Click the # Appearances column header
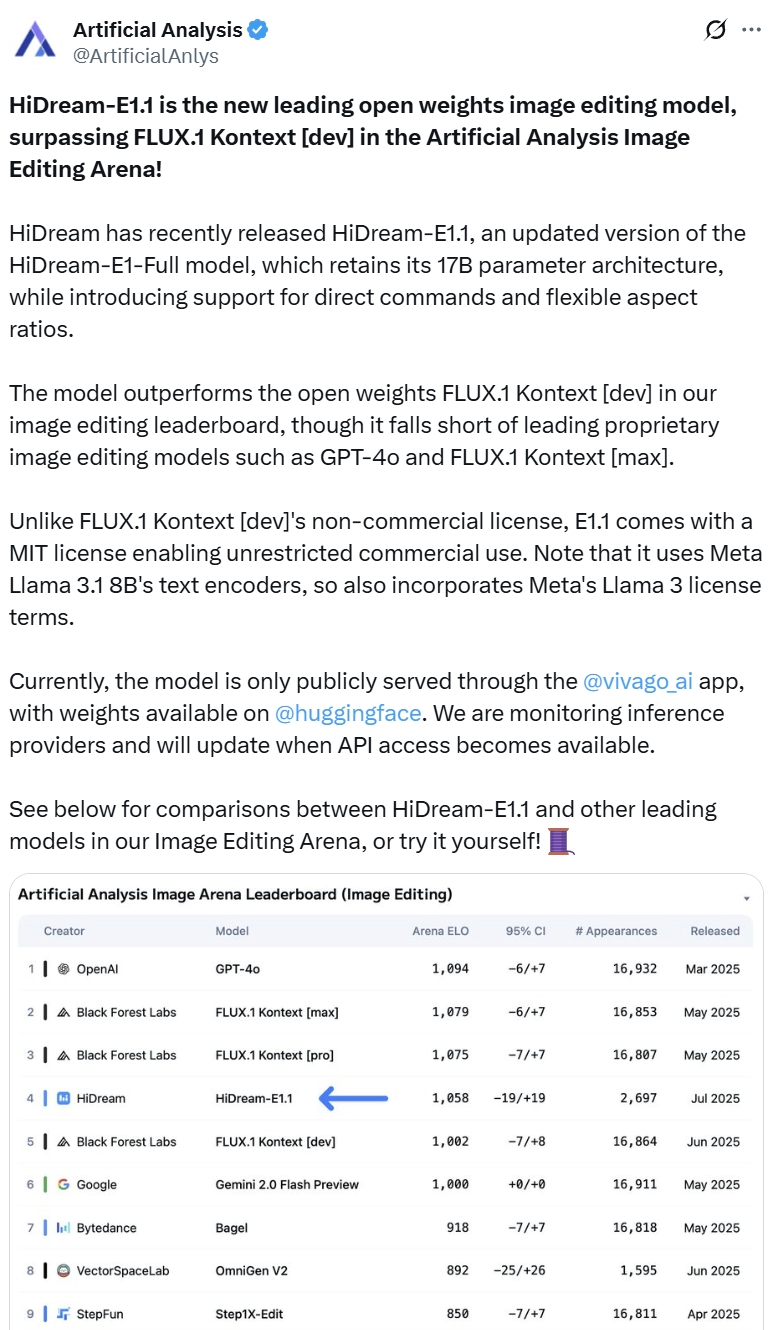 (616, 931)
